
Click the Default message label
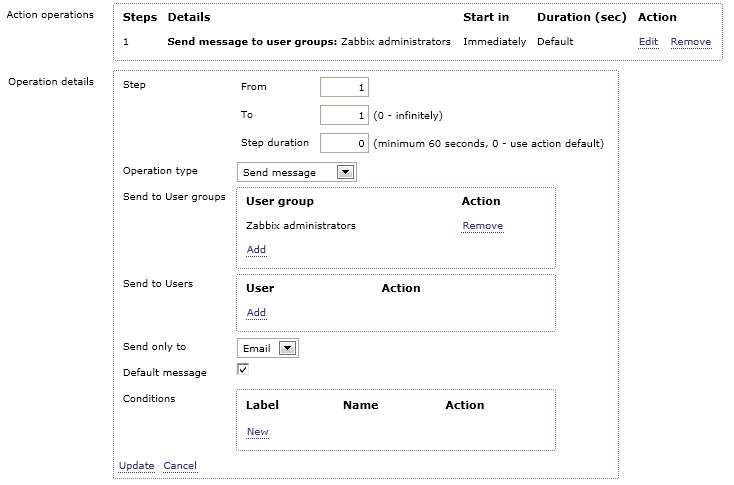(164, 373)
